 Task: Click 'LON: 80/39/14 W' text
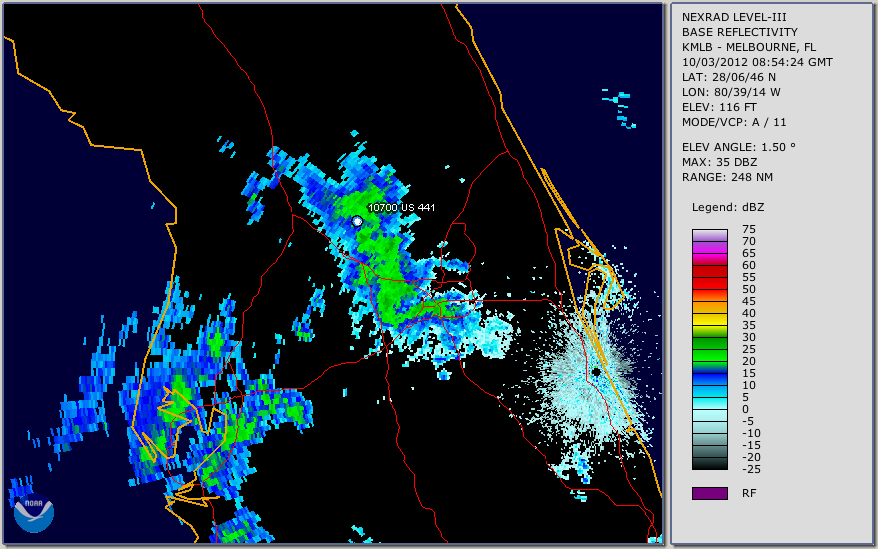point(731,92)
